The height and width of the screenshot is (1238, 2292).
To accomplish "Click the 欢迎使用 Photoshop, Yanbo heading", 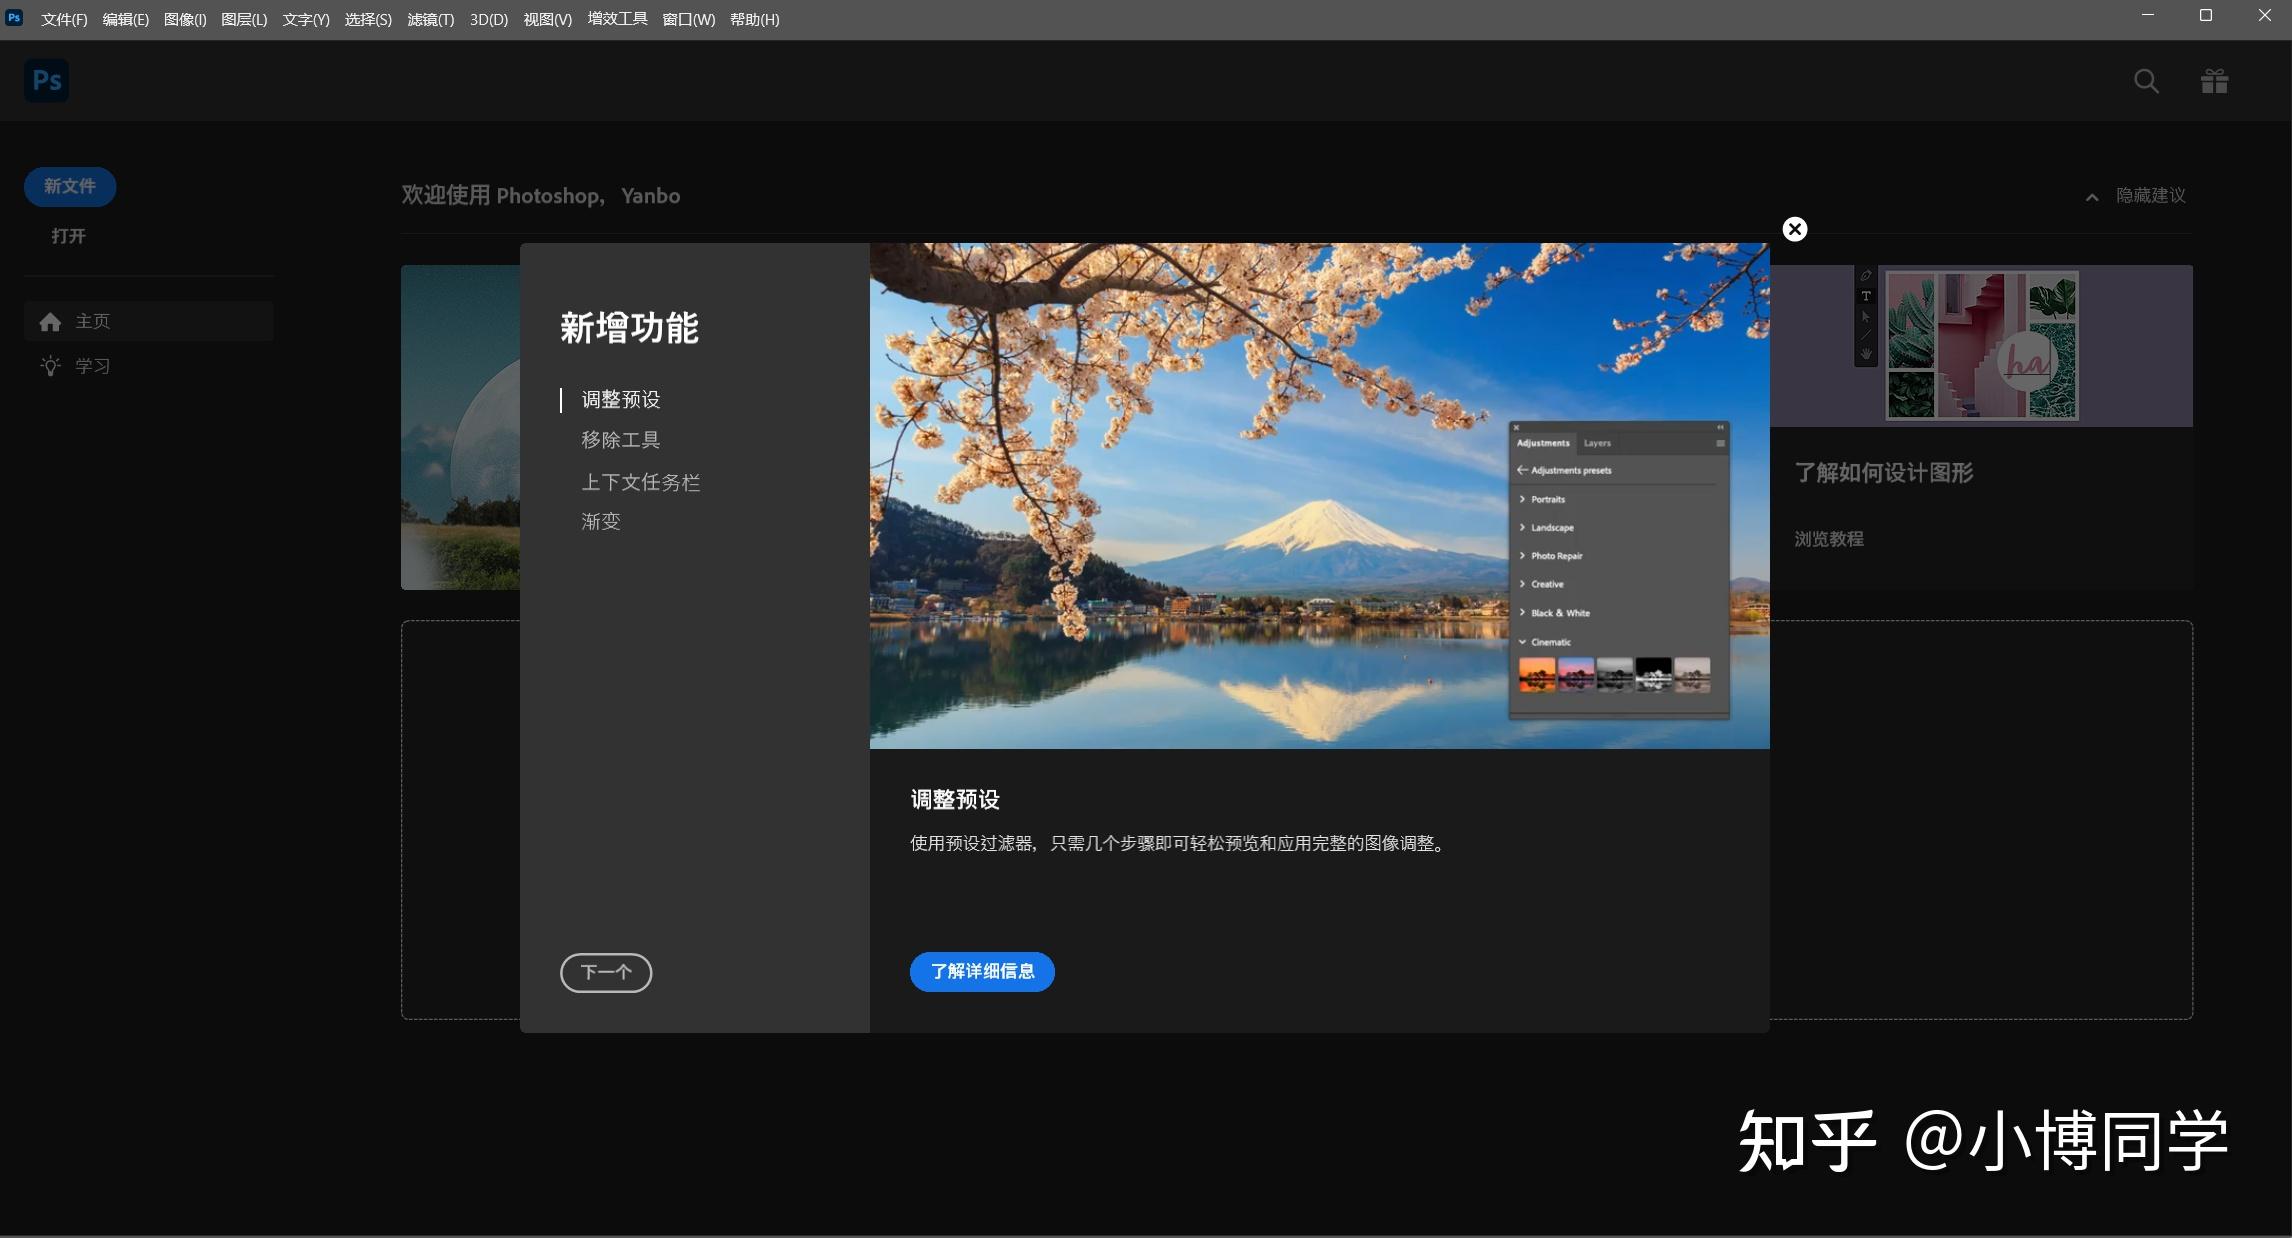I will pos(541,196).
